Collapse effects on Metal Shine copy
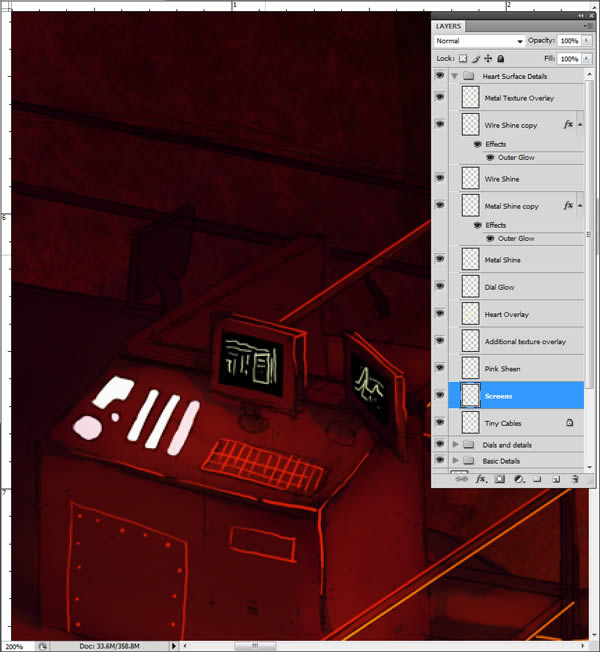 coord(580,205)
